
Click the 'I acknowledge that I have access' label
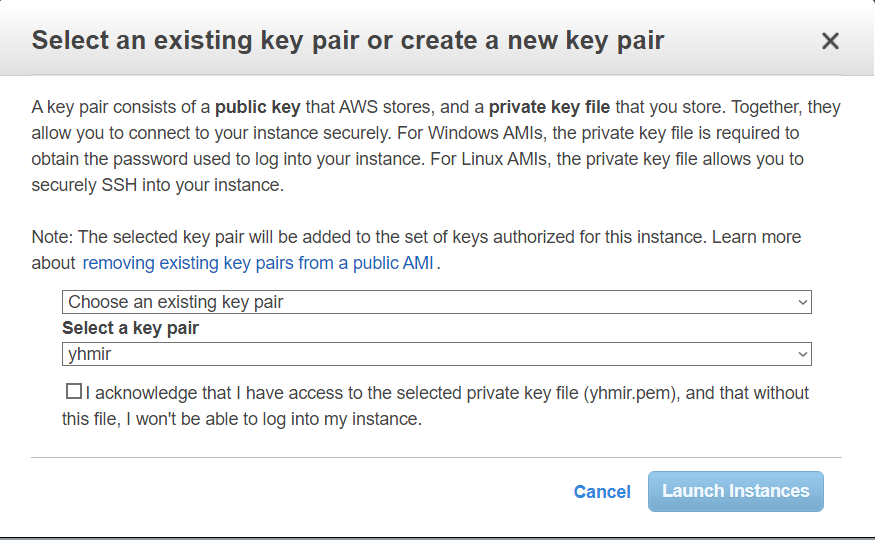(300, 393)
